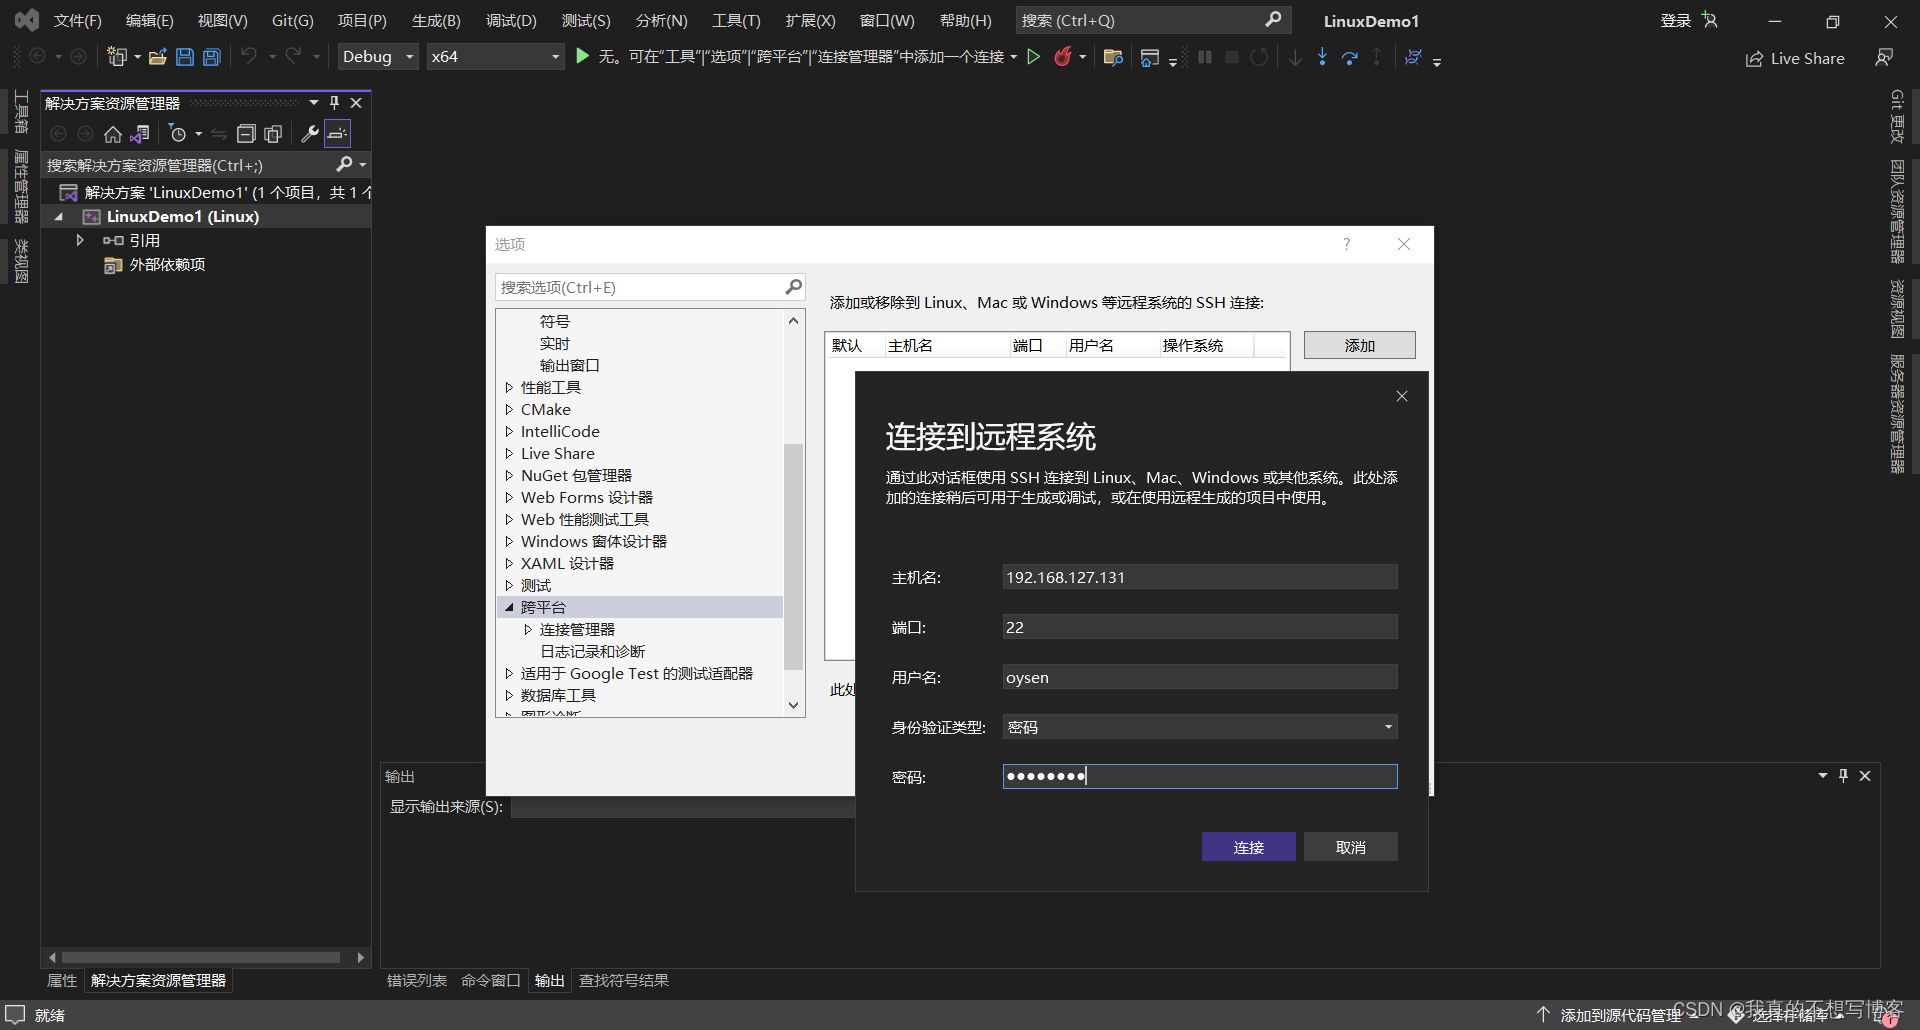This screenshot has height=1030, width=1920.
Task: Open the 工具(T) menu
Action: pyautogui.click(x=736, y=20)
